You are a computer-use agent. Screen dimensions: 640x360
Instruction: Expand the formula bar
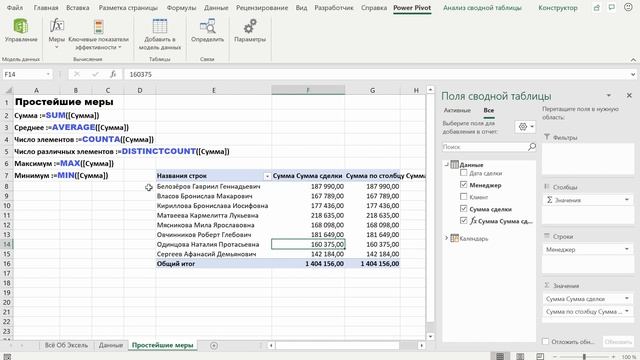[x=633, y=74]
